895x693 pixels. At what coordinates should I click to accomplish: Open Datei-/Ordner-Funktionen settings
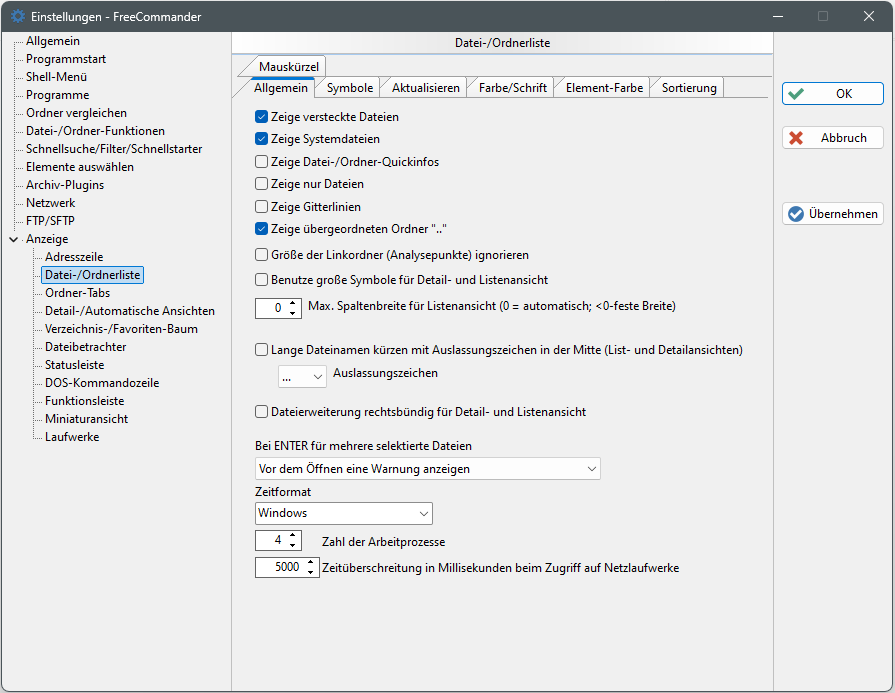point(95,131)
